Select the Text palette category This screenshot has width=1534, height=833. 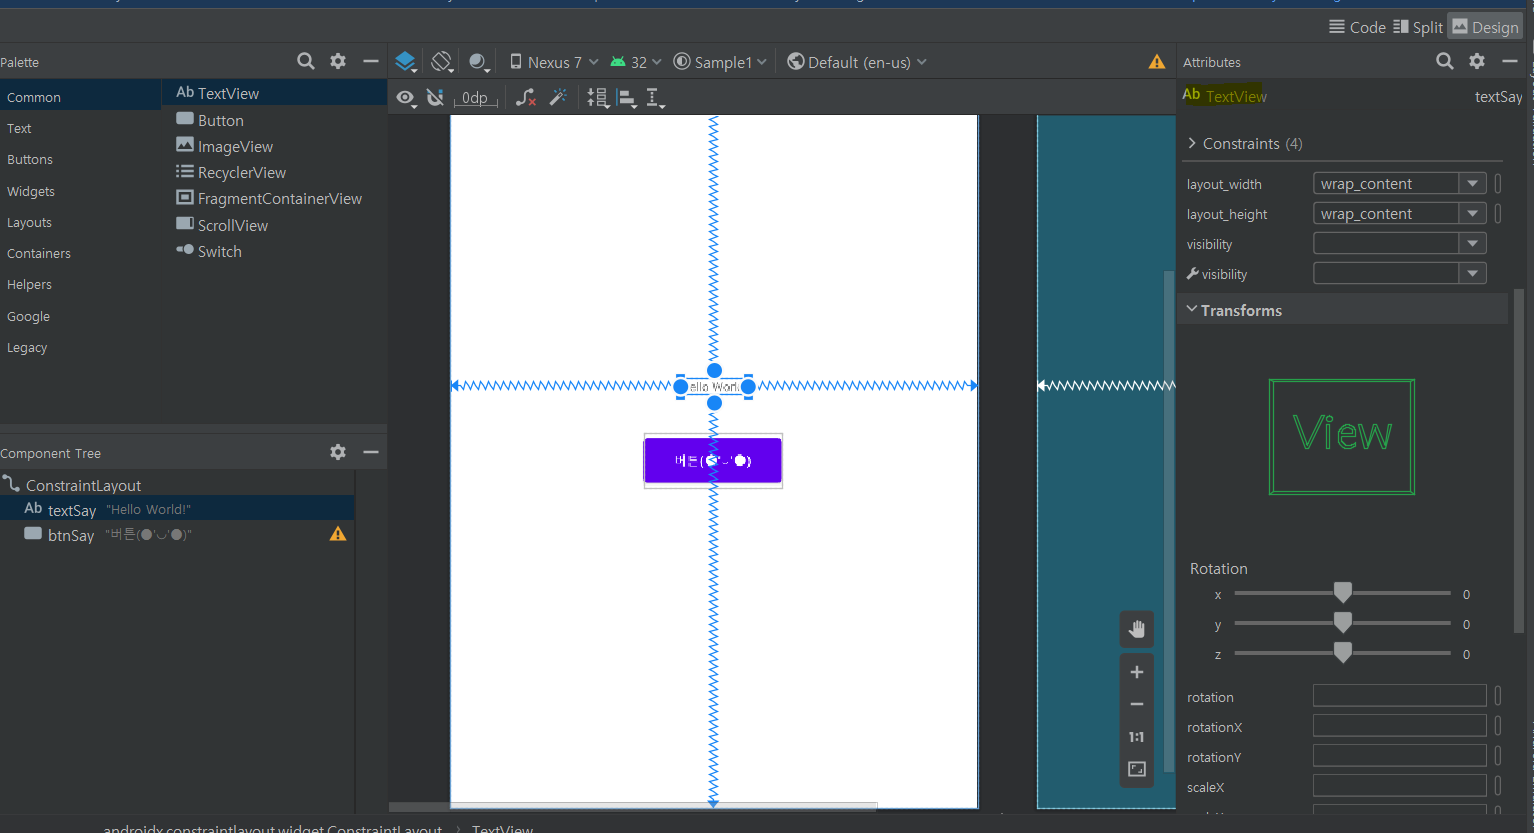[x=80, y=128]
